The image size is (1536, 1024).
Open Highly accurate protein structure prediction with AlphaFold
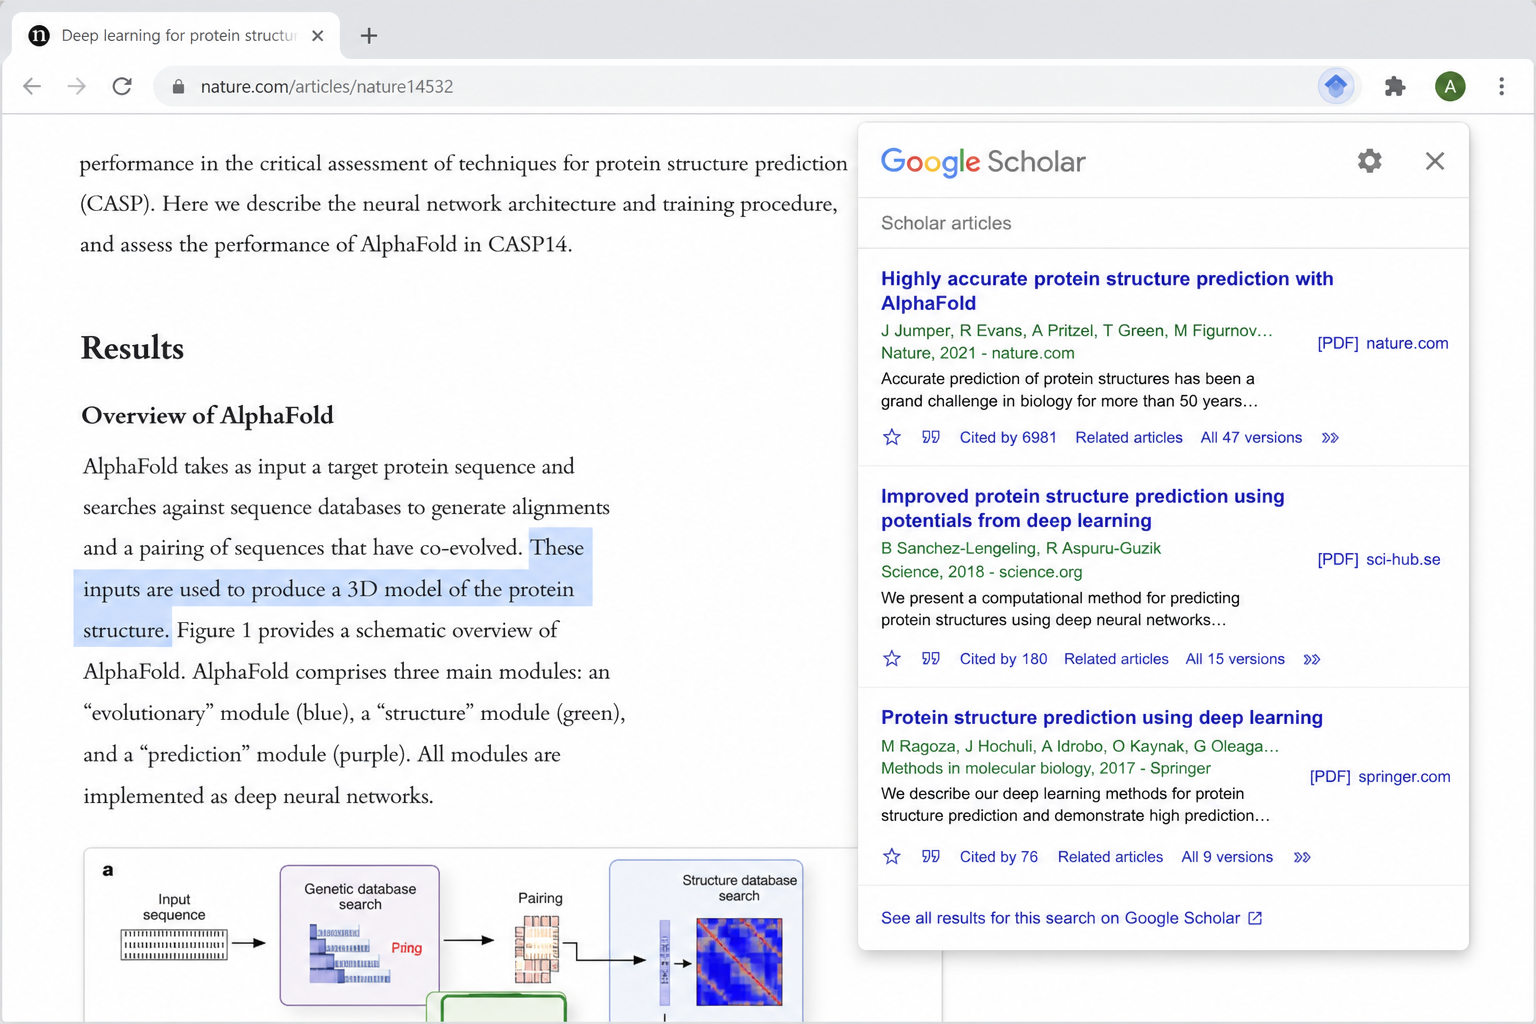(x=1107, y=291)
